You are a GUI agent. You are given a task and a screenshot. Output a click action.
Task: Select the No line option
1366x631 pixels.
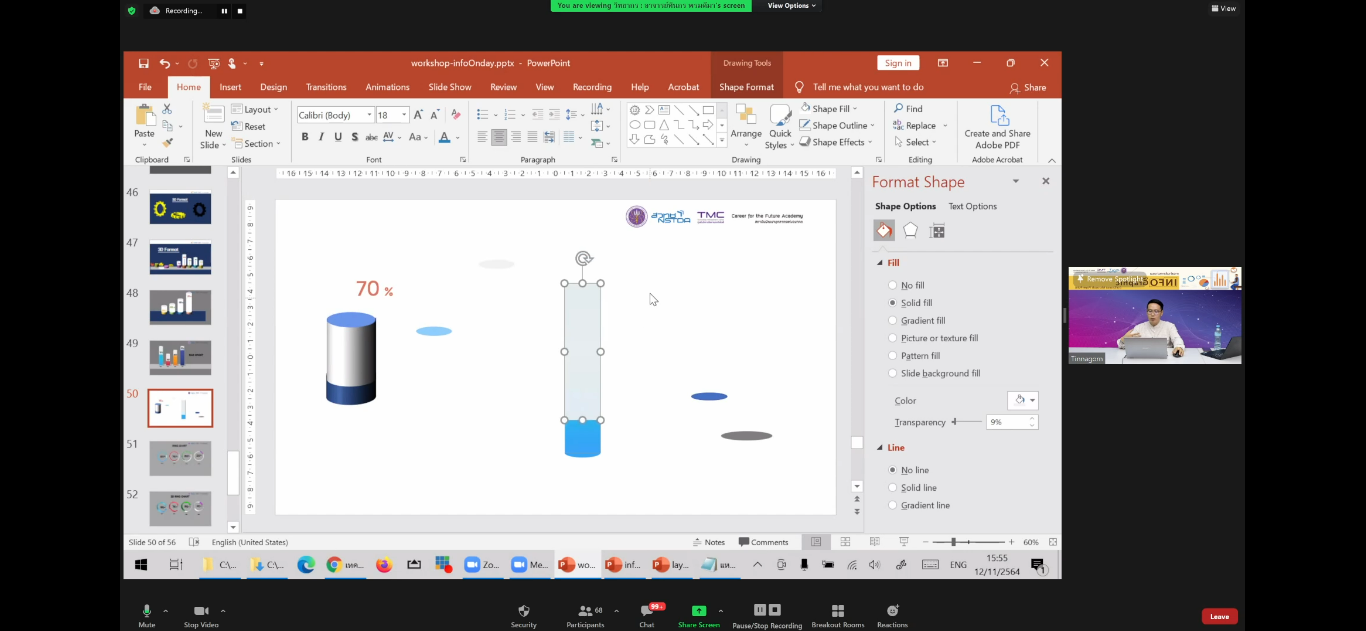click(x=908, y=470)
